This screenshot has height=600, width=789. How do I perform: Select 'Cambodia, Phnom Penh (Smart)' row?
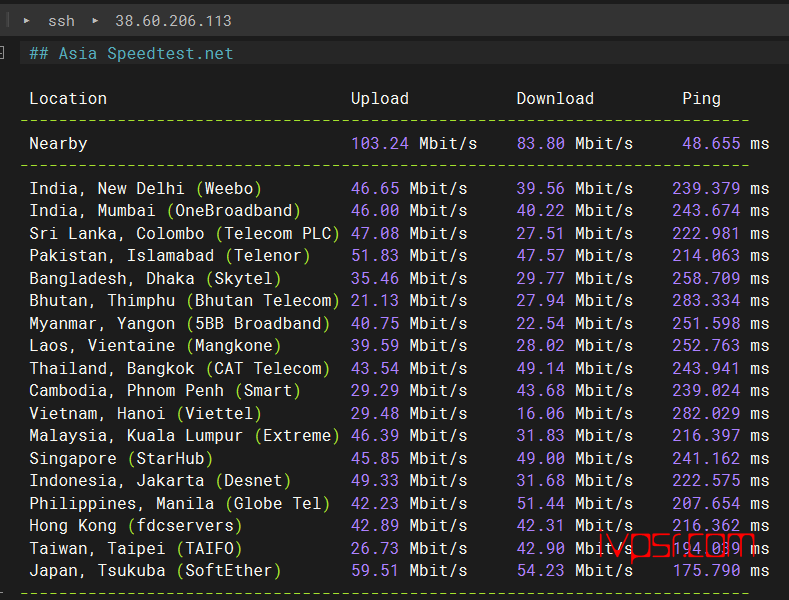click(x=399, y=391)
